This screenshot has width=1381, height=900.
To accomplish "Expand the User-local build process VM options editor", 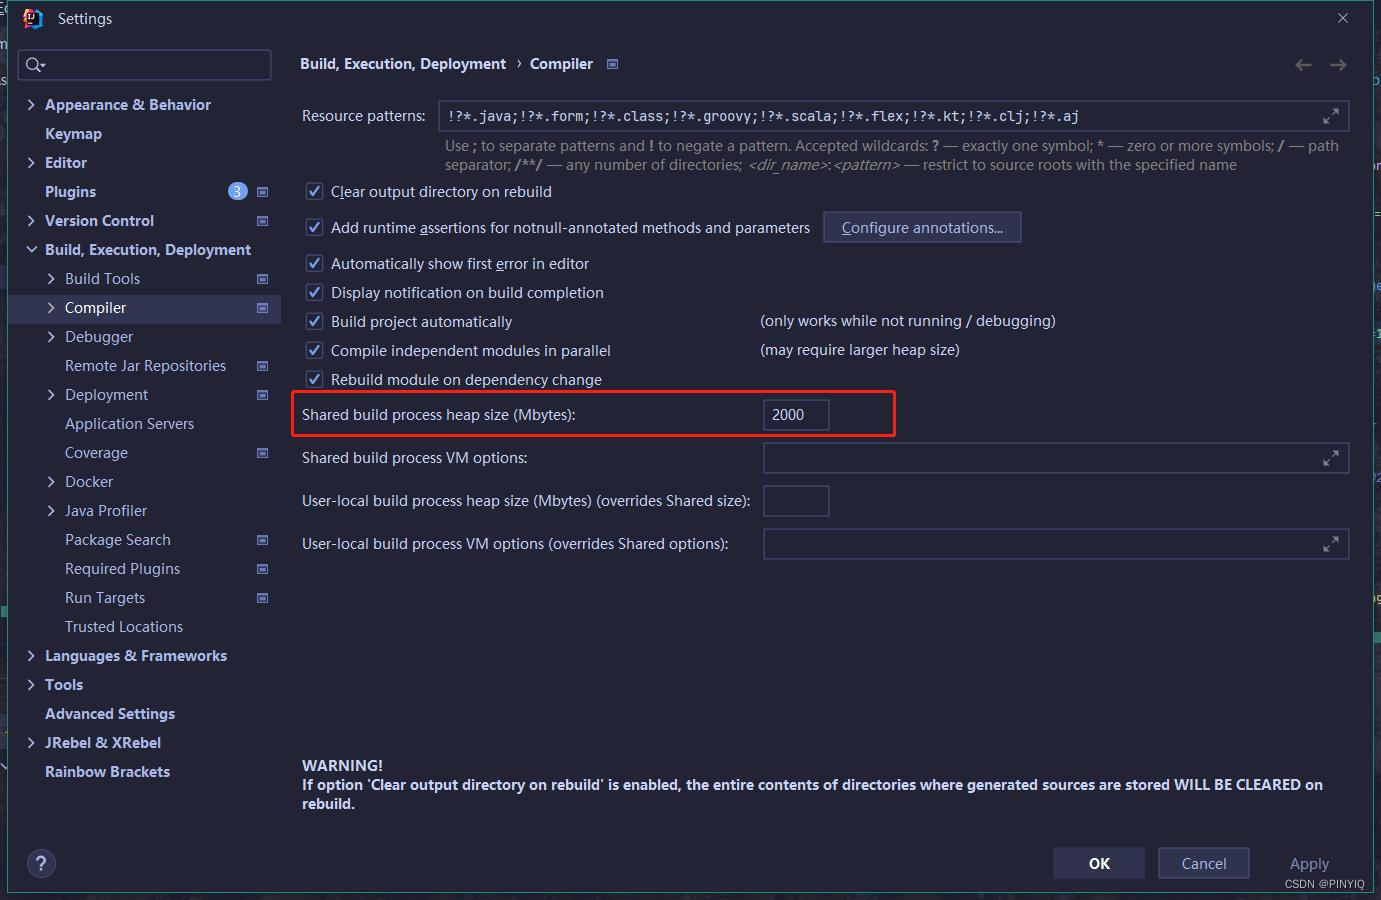I will (1331, 544).
